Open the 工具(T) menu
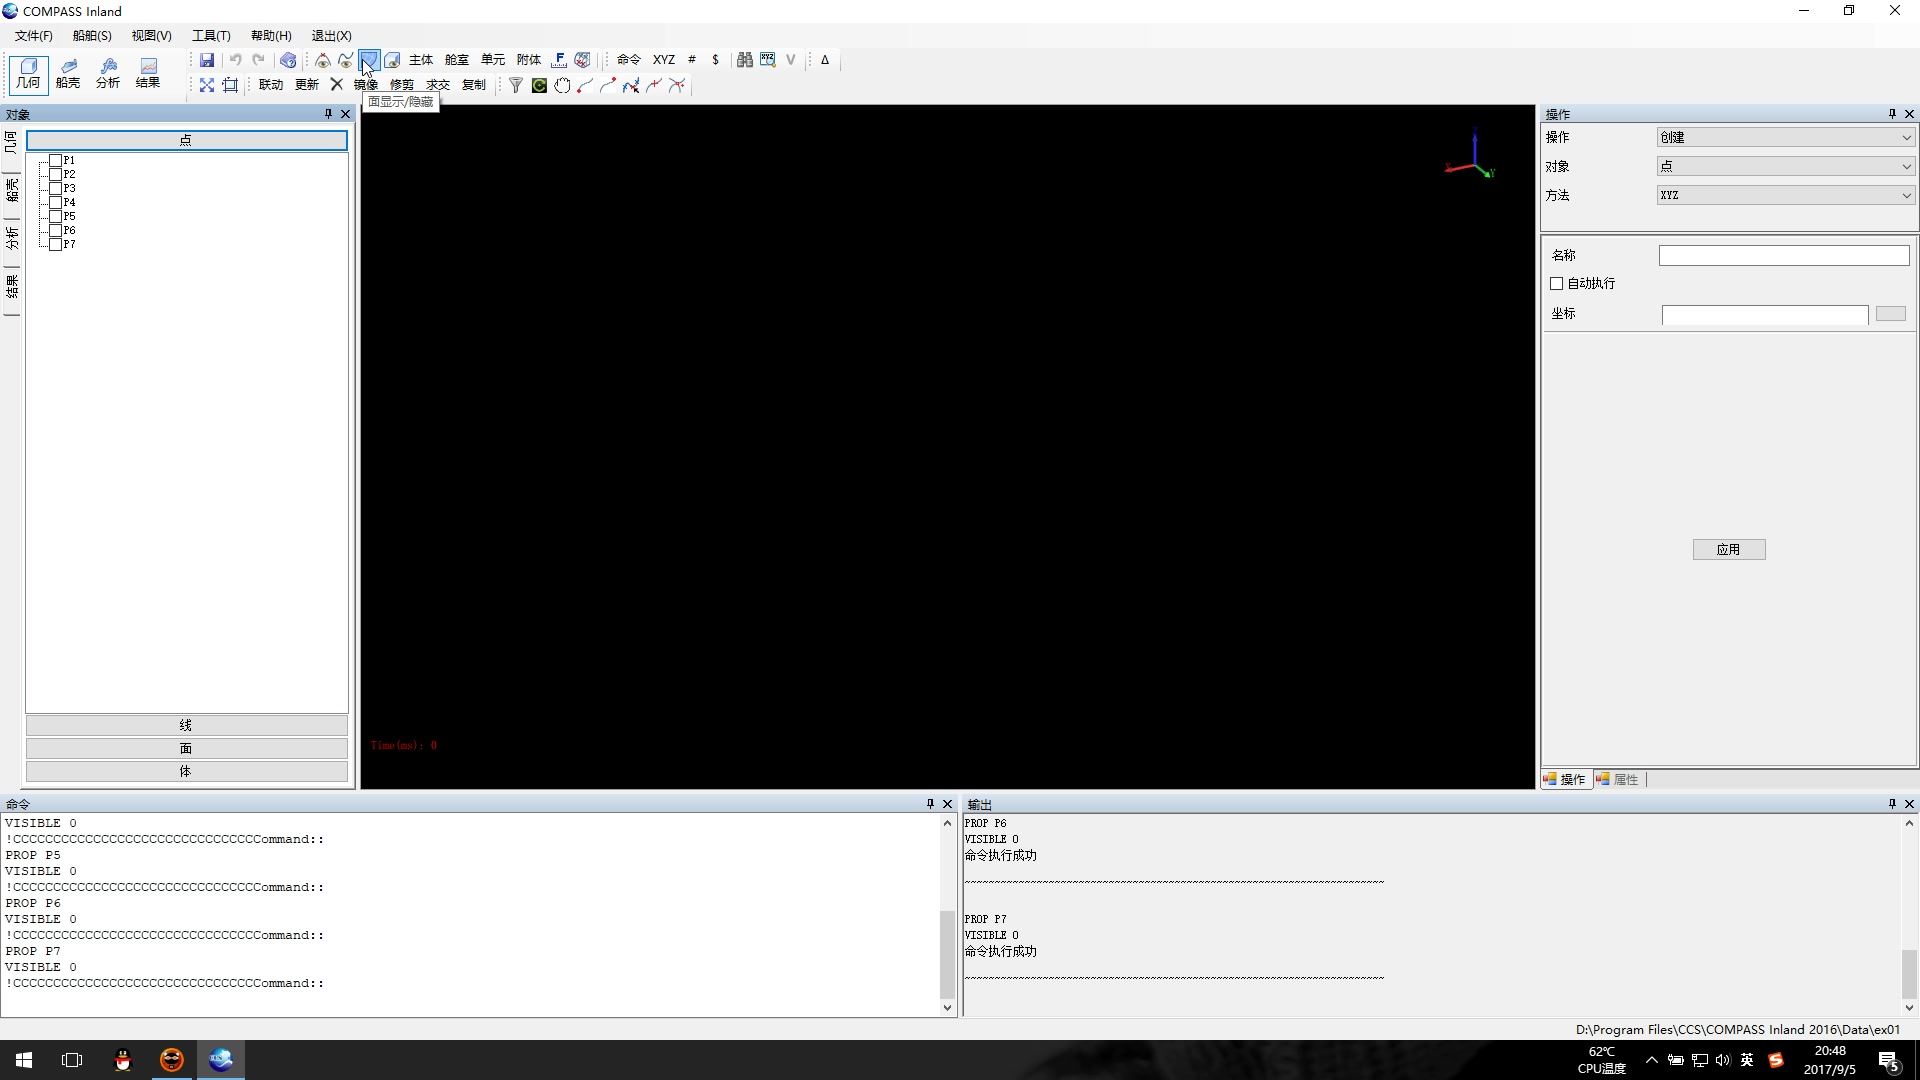The width and height of the screenshot is (1920, 1080). tap(211, 35)
